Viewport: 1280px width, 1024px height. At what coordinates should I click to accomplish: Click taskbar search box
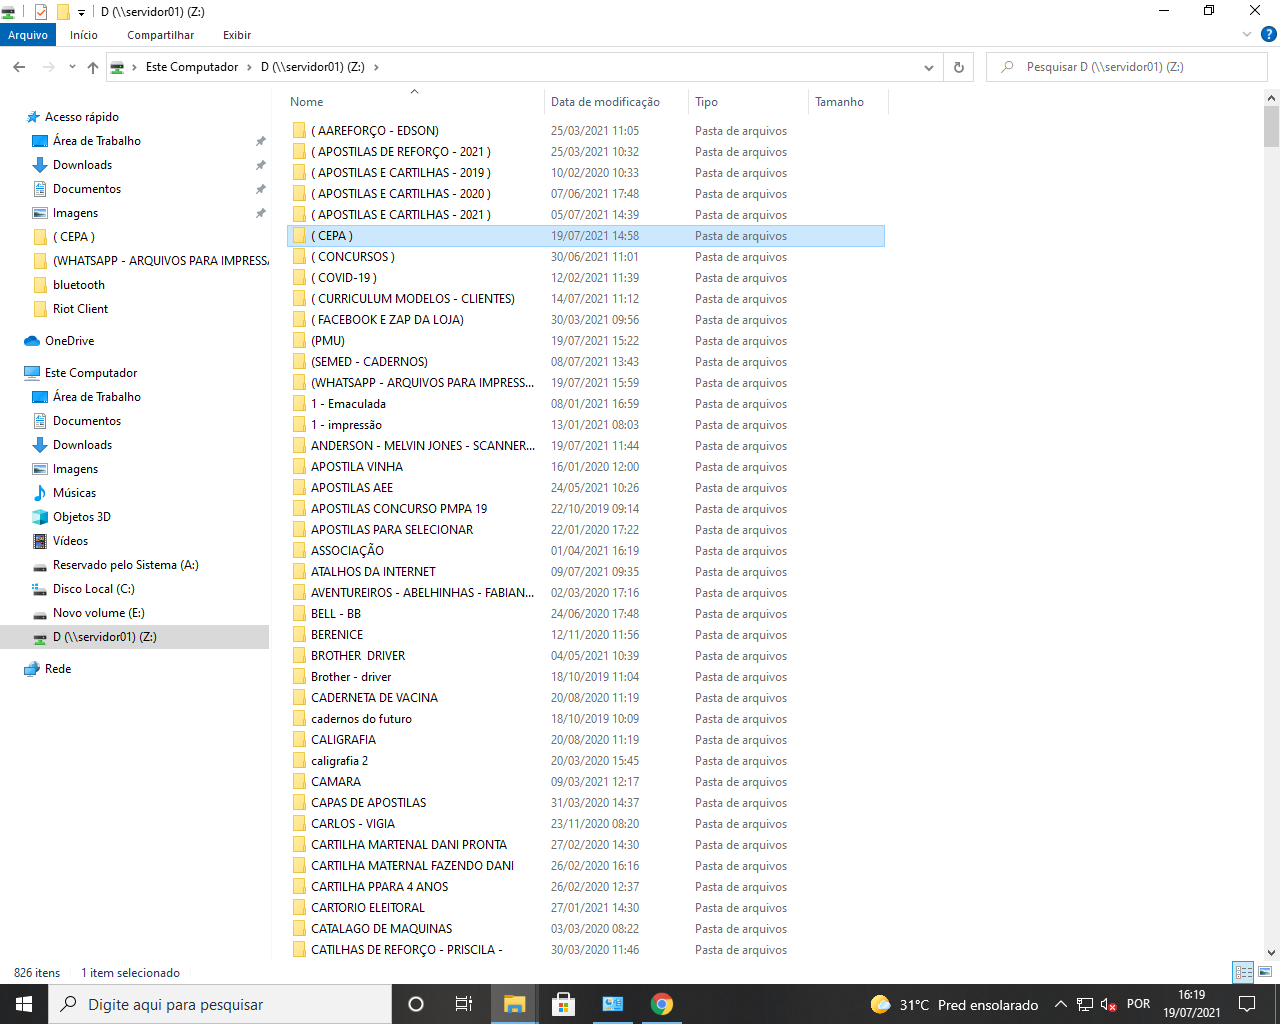click(x=220, y=1004)
